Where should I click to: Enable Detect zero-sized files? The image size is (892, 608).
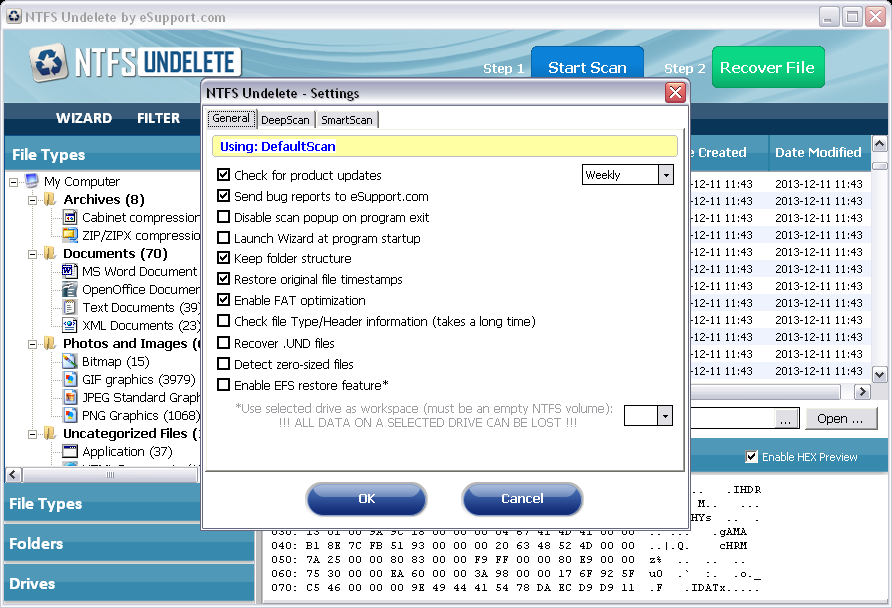click(224, 364)
